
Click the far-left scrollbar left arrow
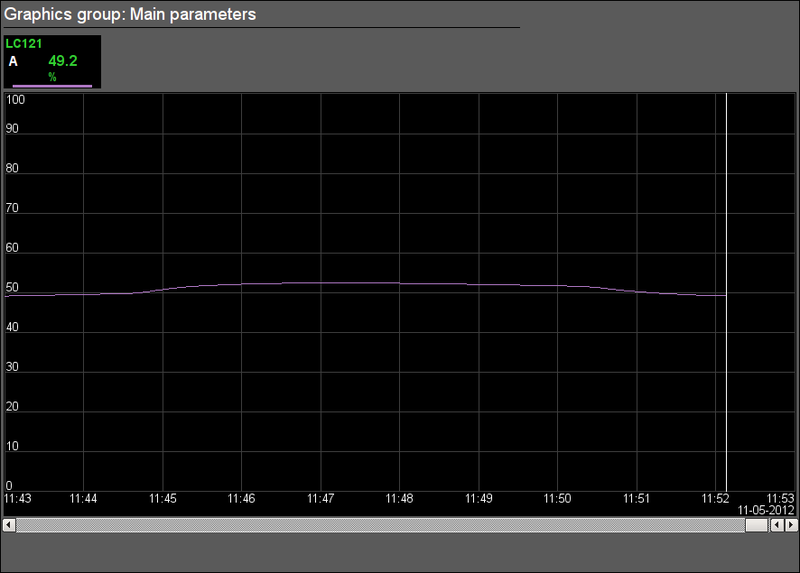pyautogui.click(x=9, y=525)
